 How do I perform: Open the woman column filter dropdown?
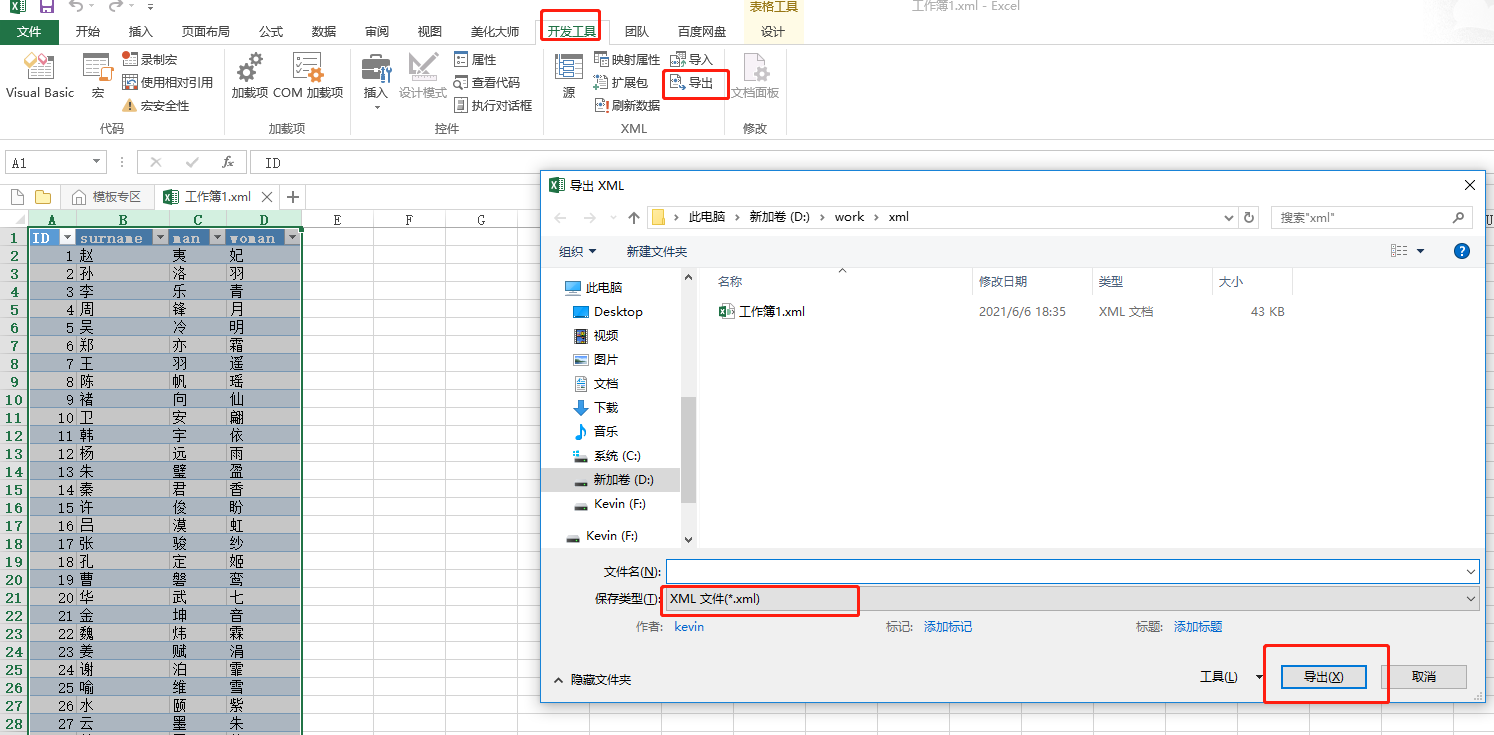pyautogui.click(x=292, y=238)
